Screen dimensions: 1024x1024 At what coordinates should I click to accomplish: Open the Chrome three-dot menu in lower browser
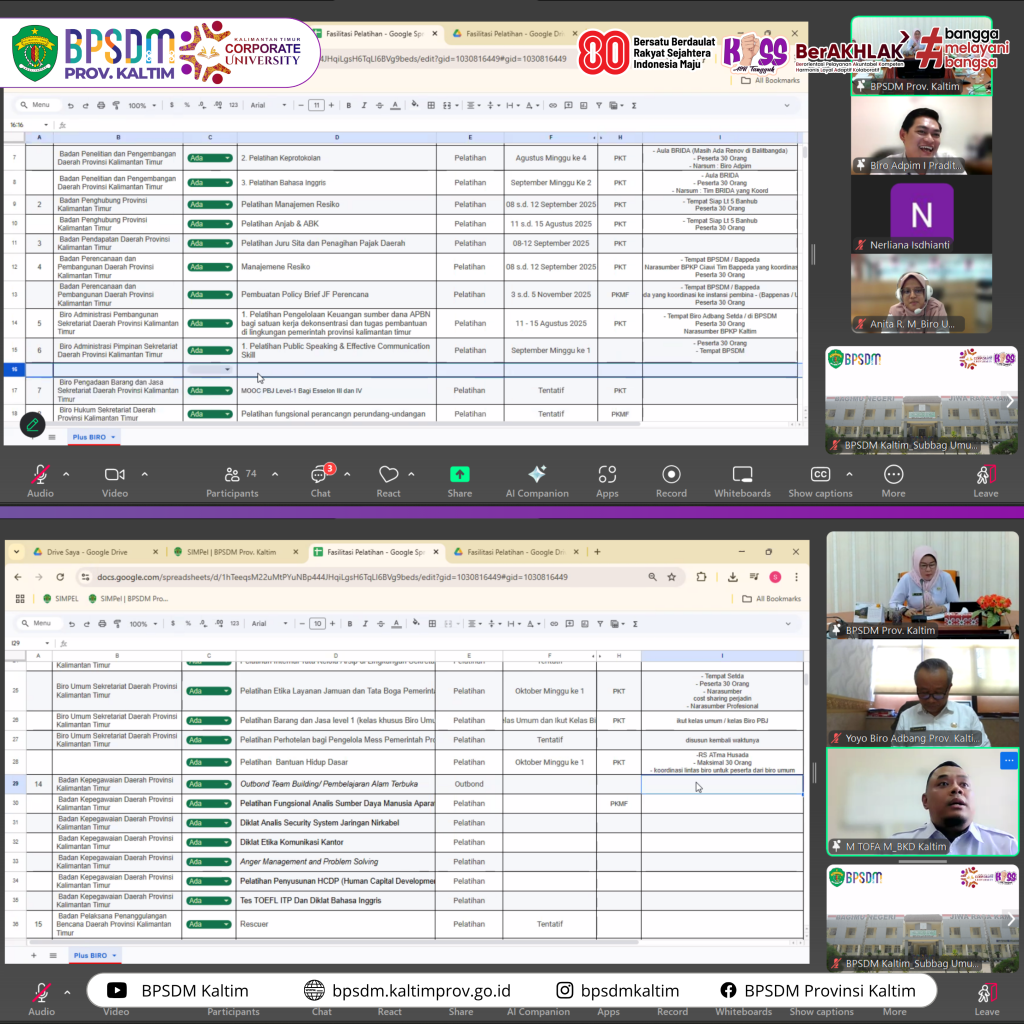[x=796, y=577]
